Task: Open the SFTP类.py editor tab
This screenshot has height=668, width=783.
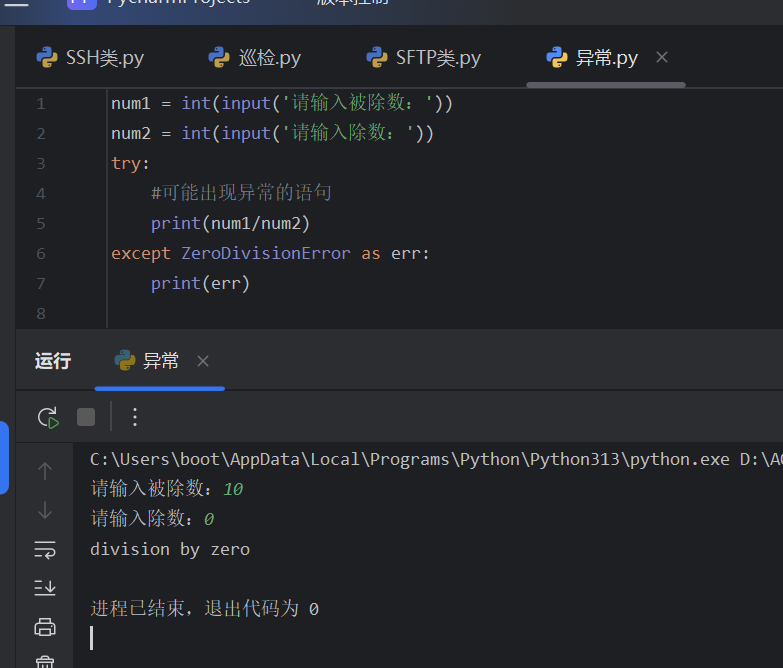Action: click(423, 58)
